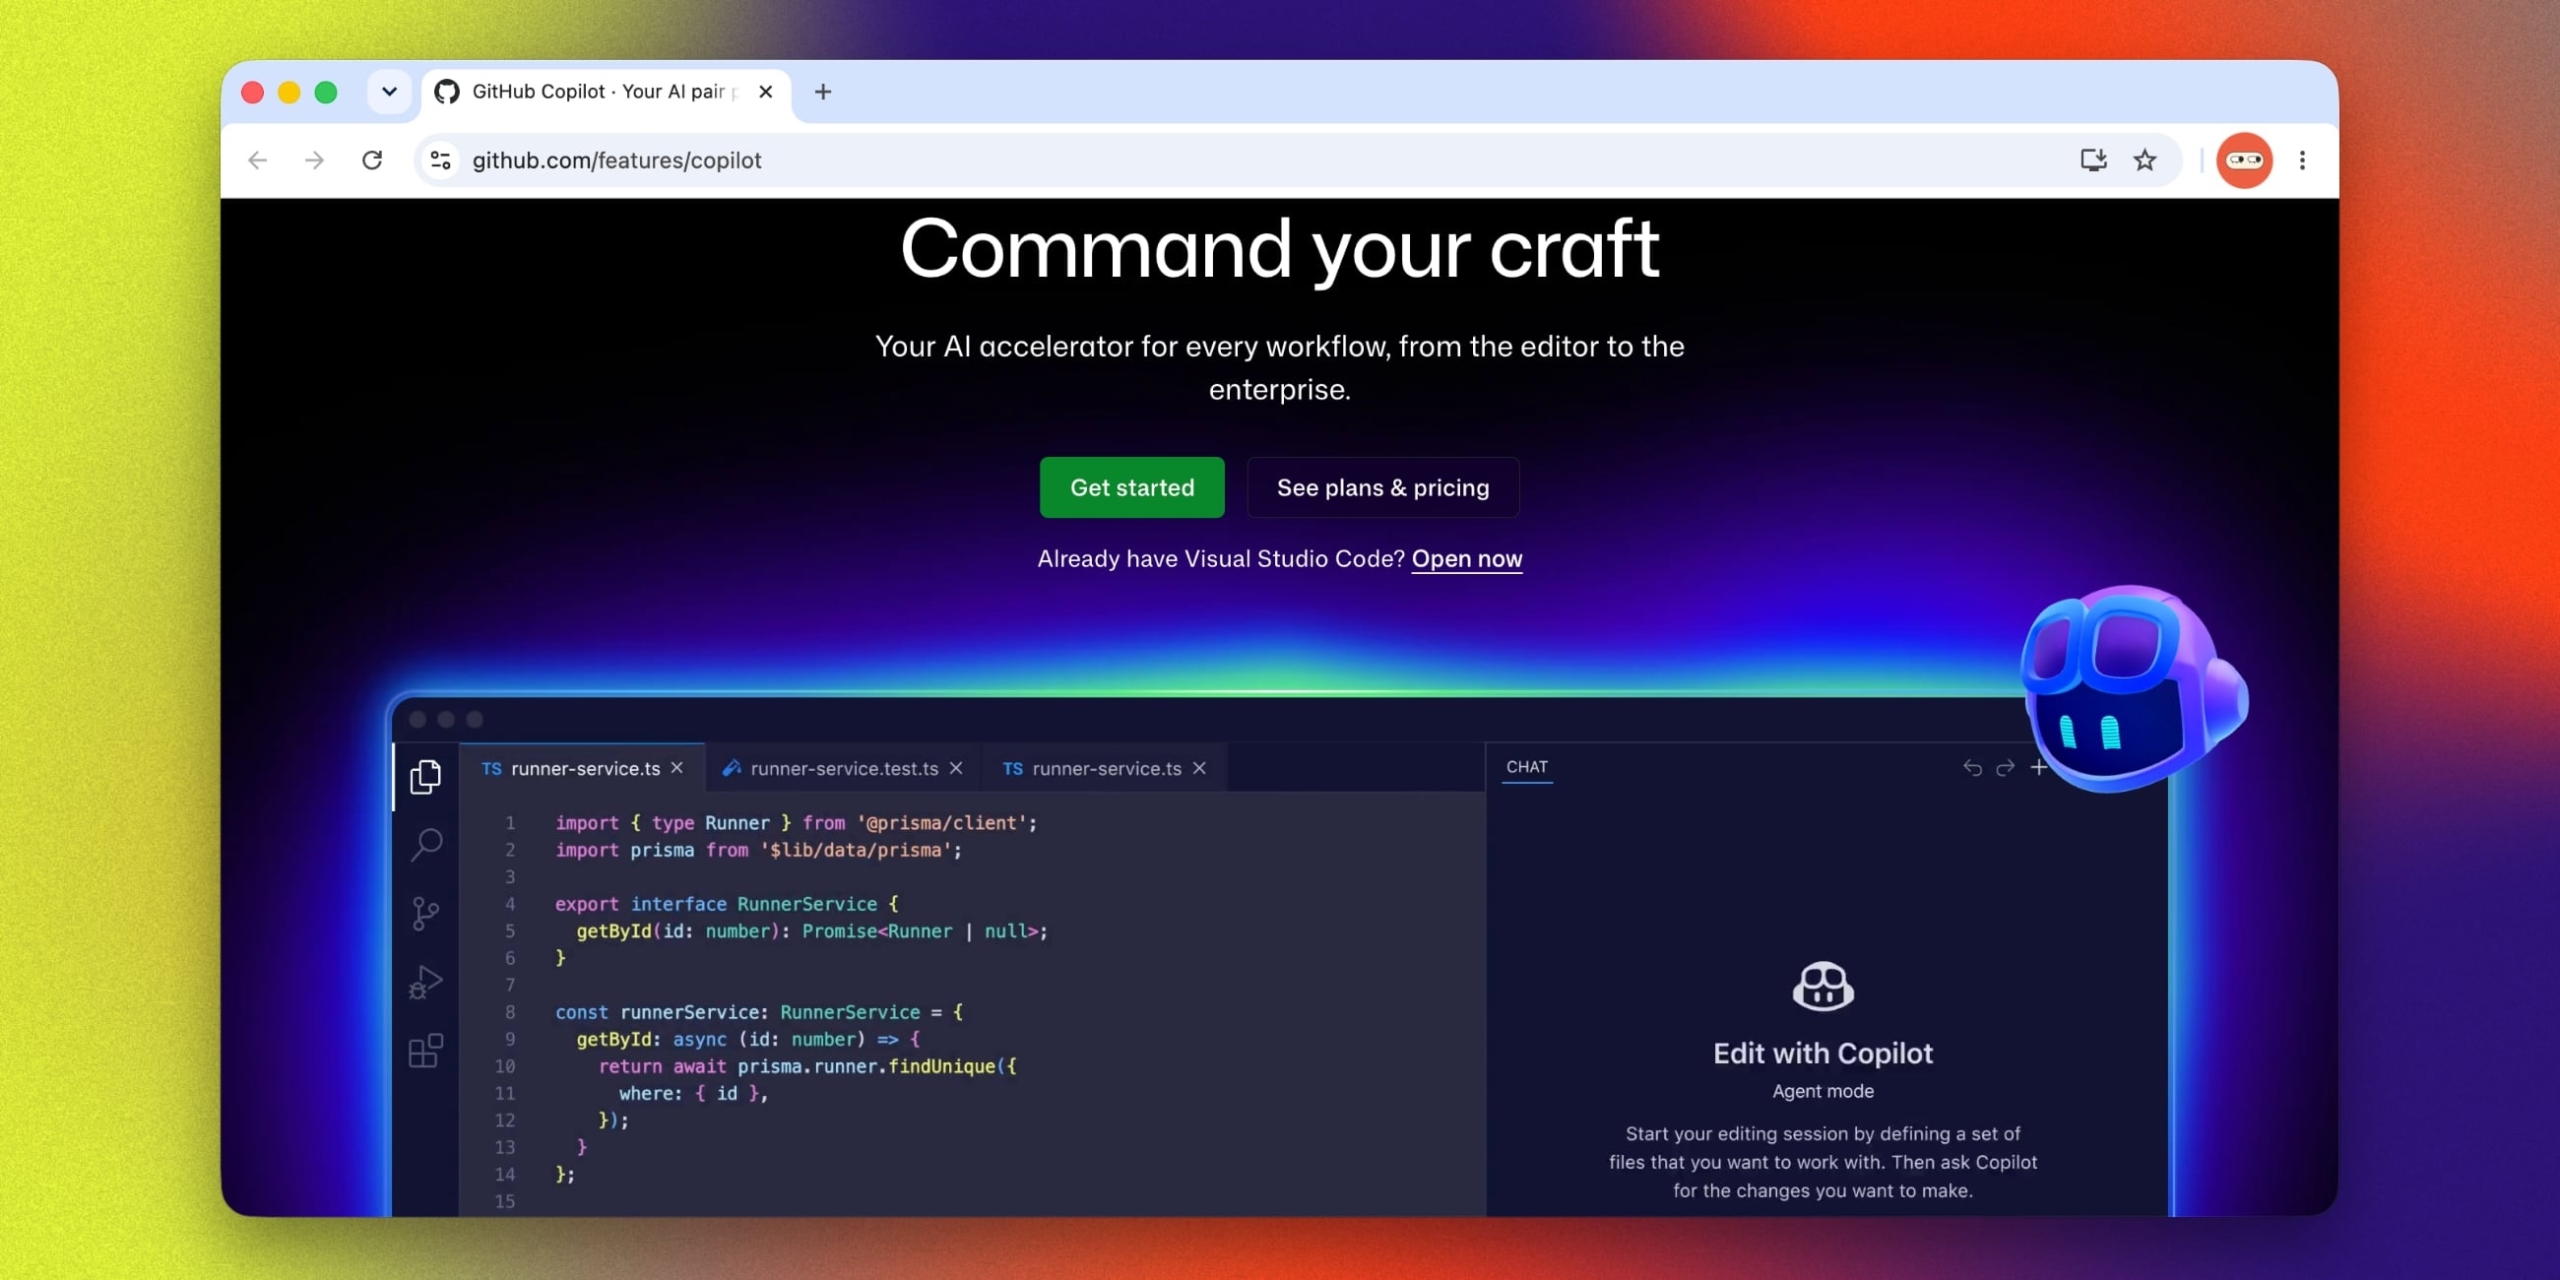Select the GitHub Copilot browser tab
This screenshot has height=1280, width=2560.
[606, 92]
